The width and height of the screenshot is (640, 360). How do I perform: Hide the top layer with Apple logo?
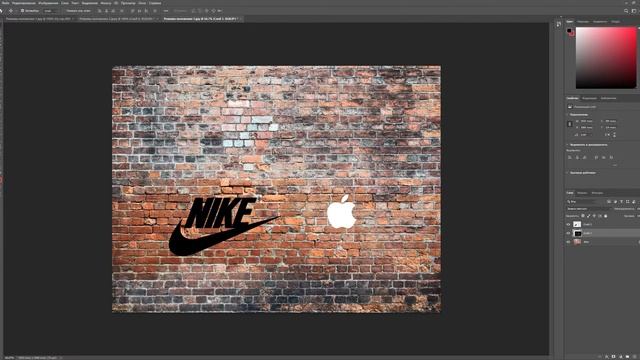568,224
